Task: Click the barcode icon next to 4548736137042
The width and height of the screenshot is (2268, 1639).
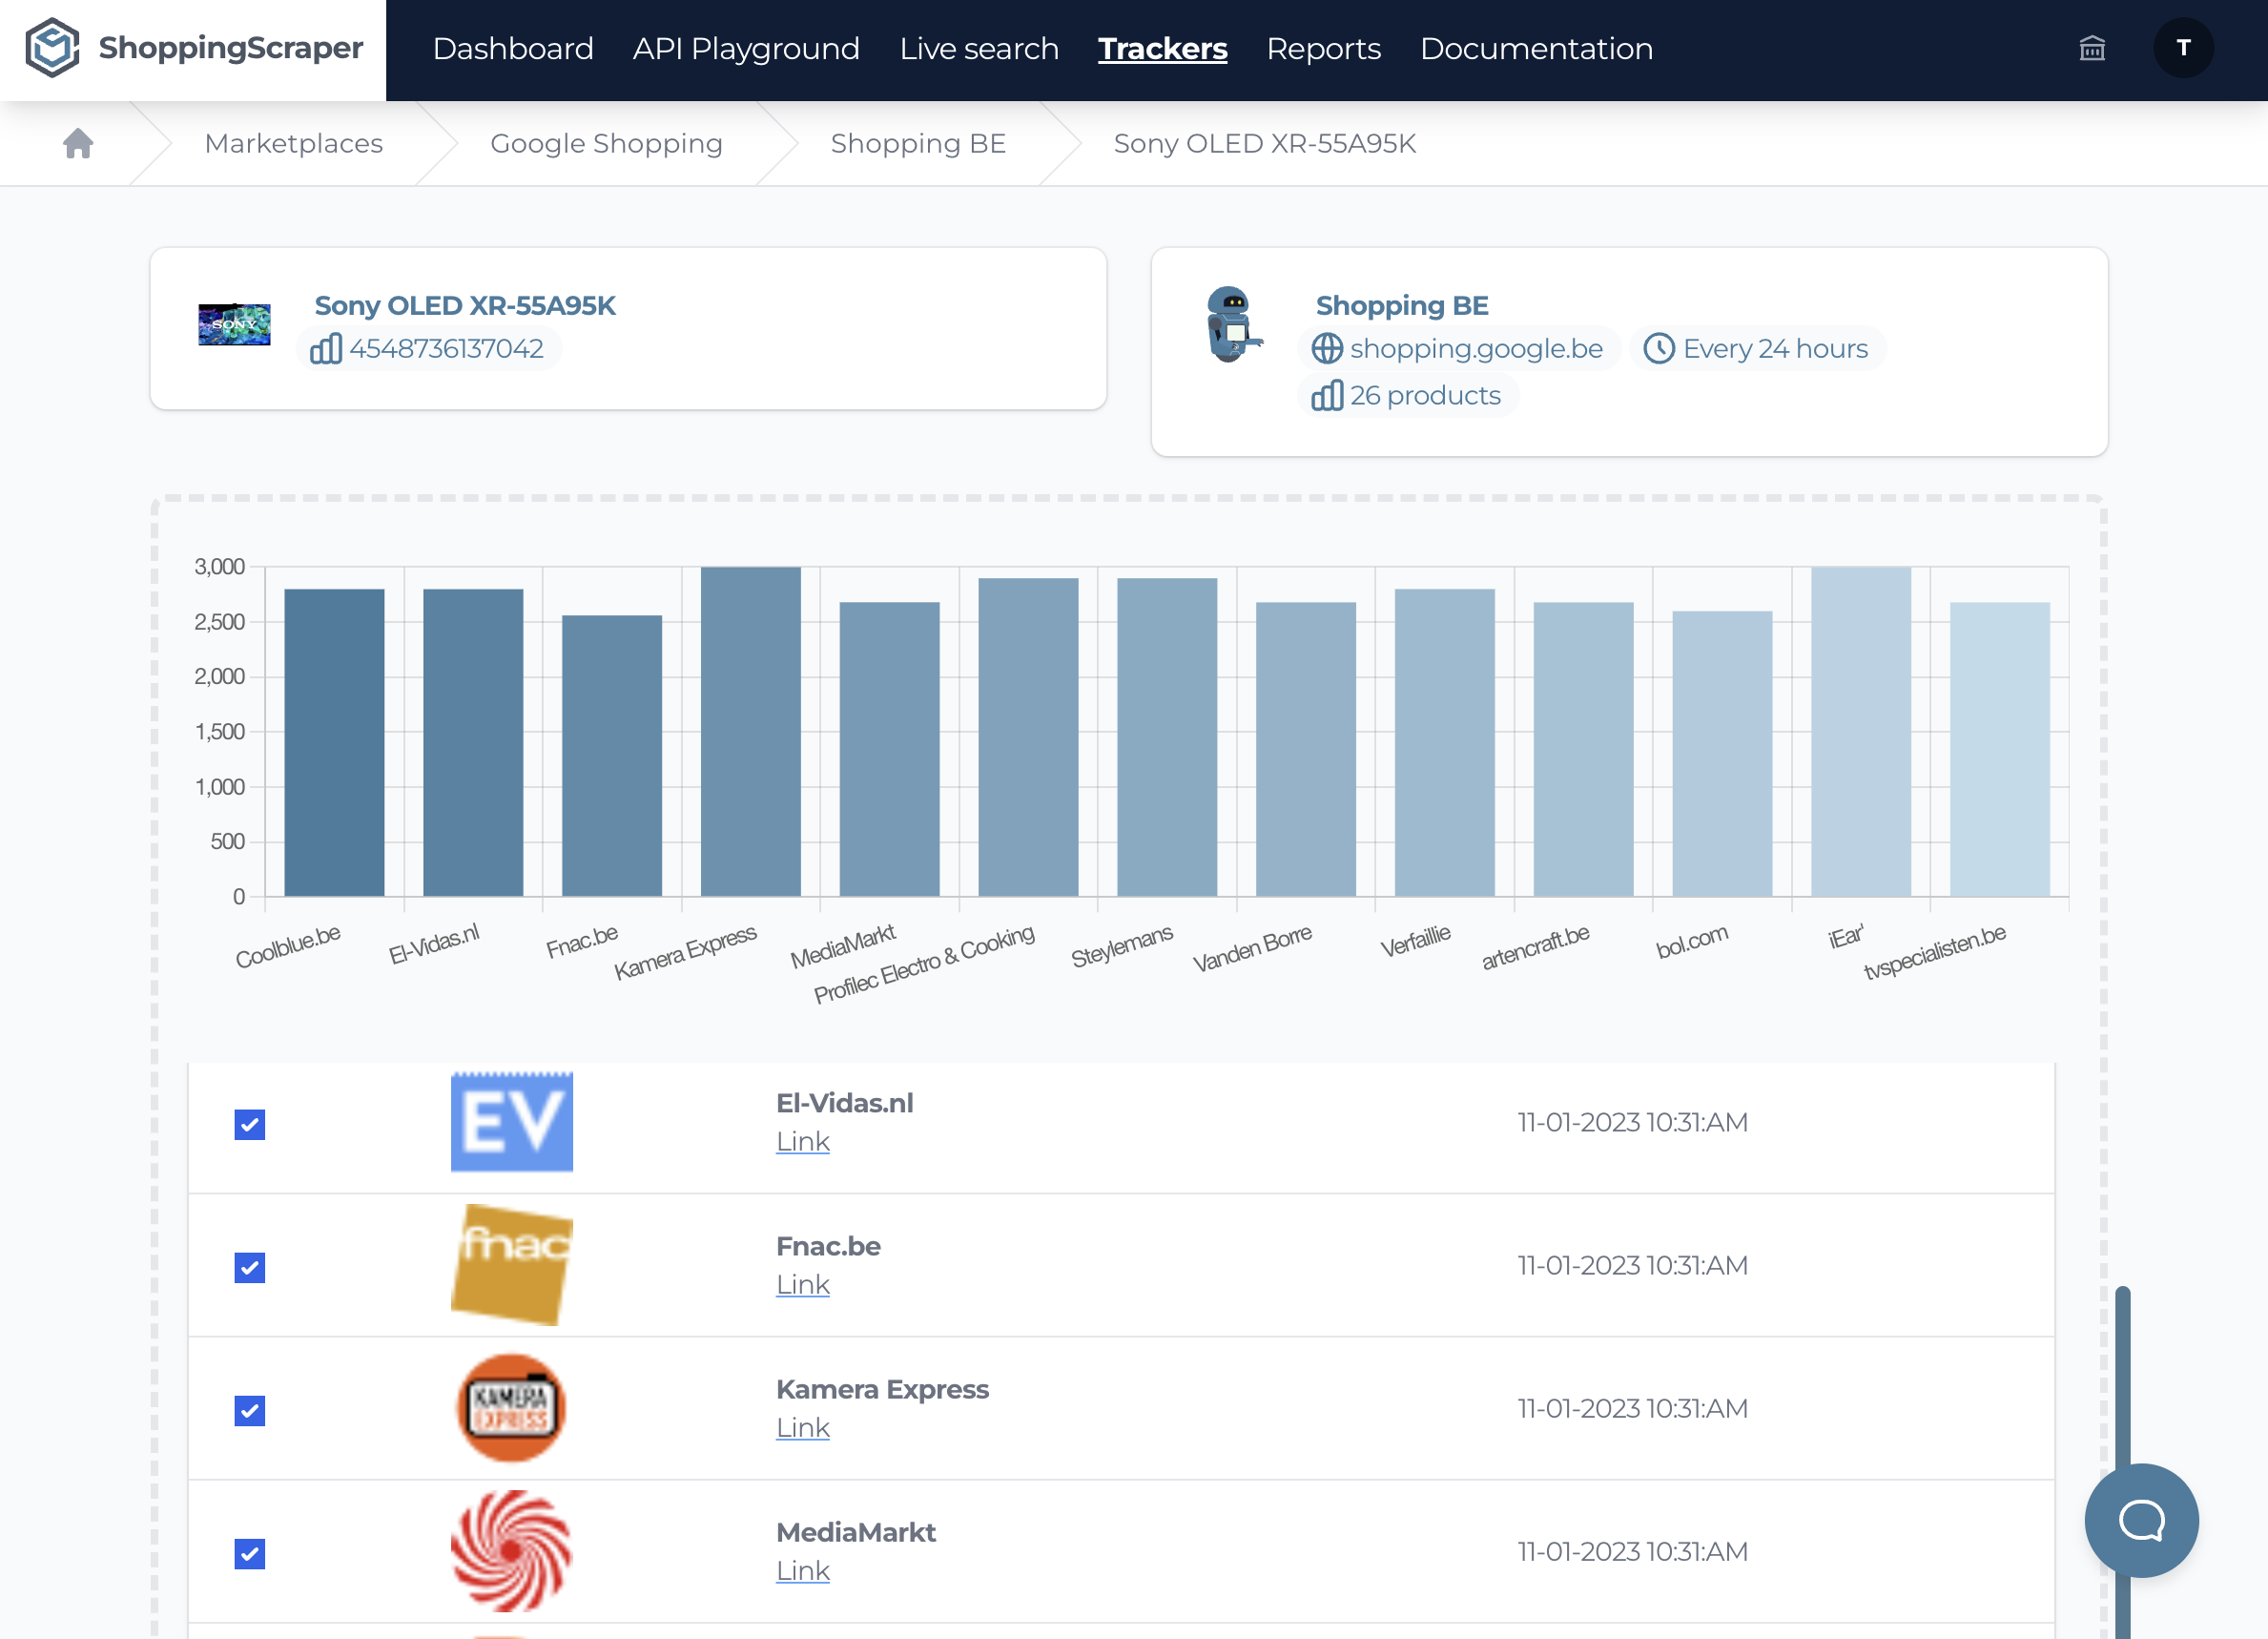Action: (x=326, y=349)
